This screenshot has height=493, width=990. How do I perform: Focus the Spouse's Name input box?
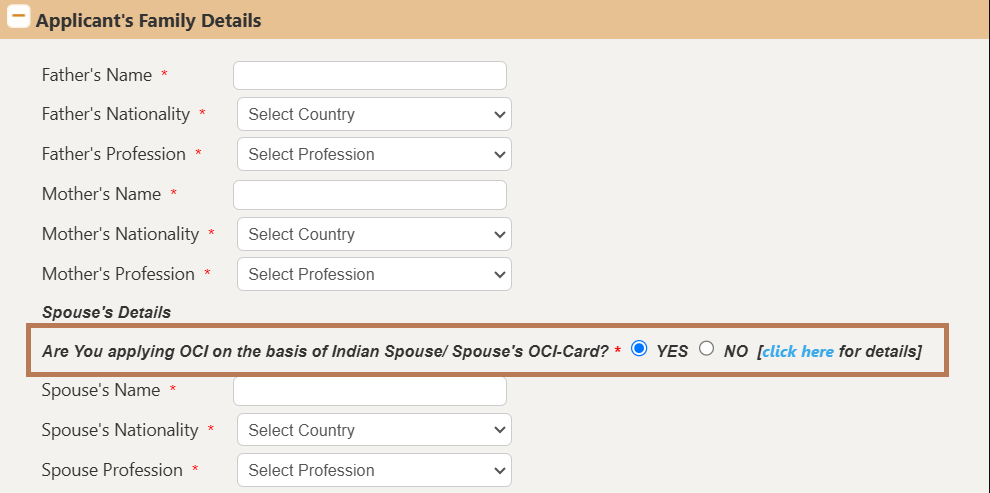[x=369, y=390]
